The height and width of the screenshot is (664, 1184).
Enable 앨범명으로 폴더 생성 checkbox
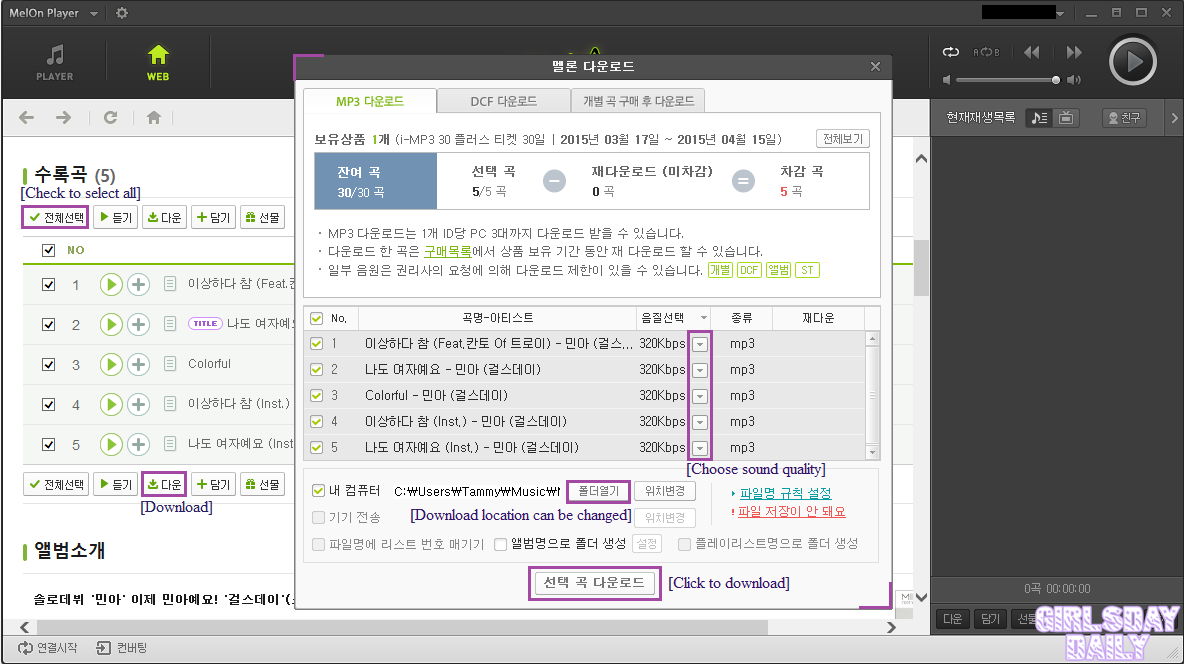500,544
